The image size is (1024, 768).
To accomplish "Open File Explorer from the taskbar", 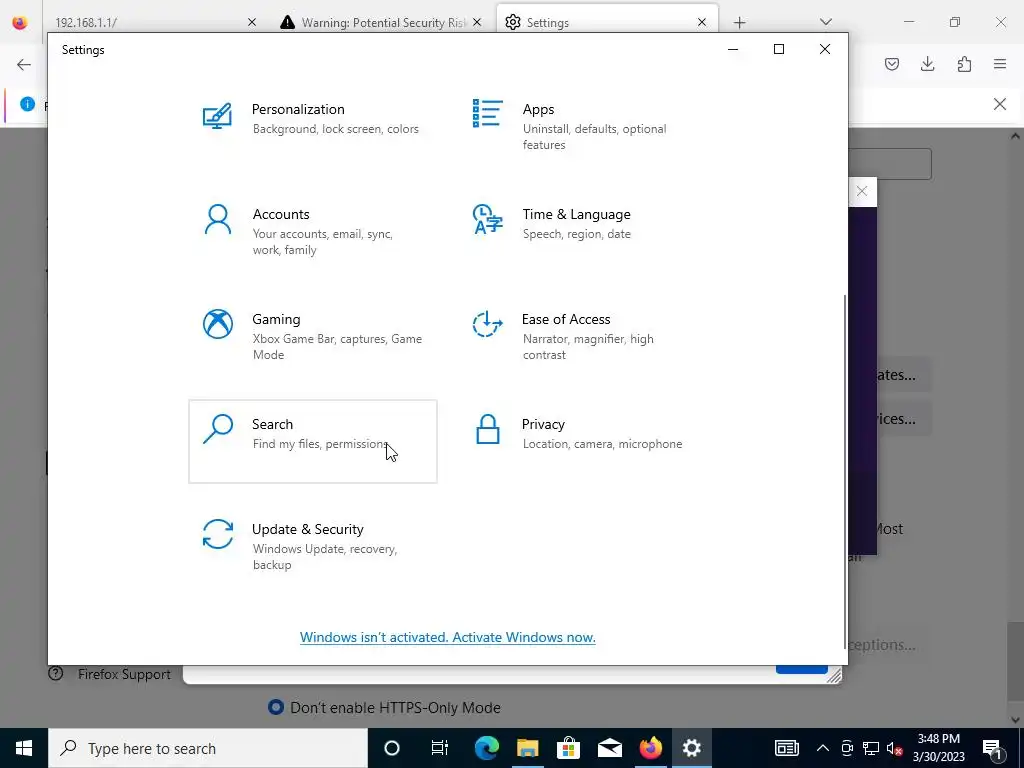I will (x=528, y=748).
